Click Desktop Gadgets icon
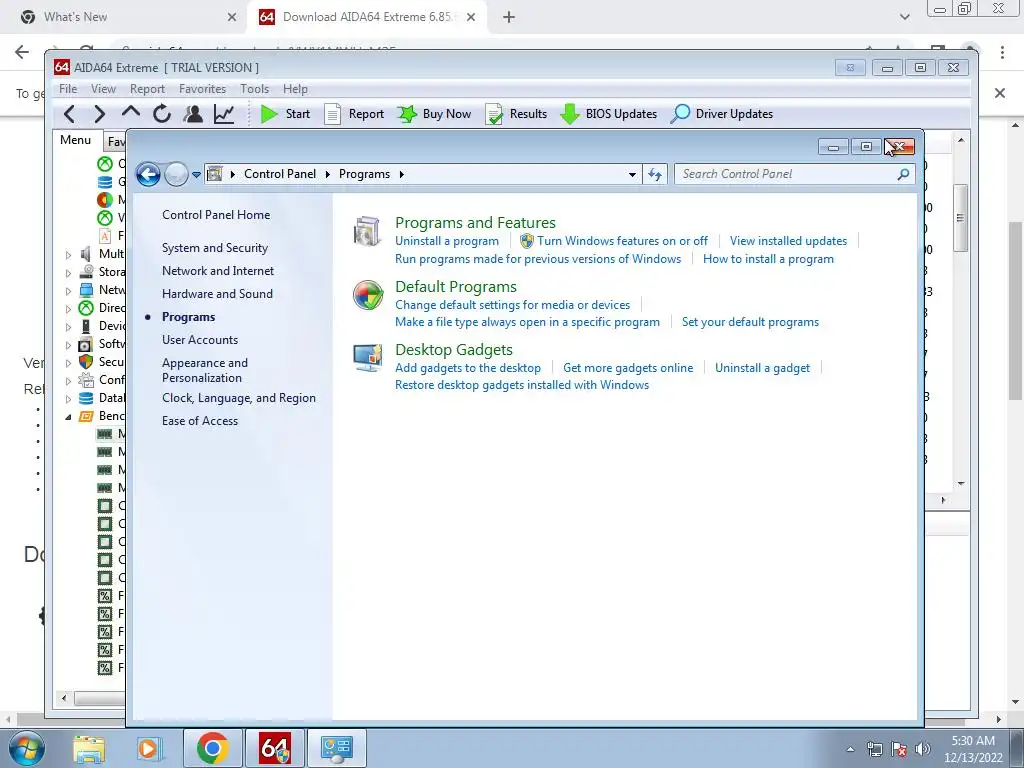Viewport: 1024px width, 768px height. (x=367, y=358)
